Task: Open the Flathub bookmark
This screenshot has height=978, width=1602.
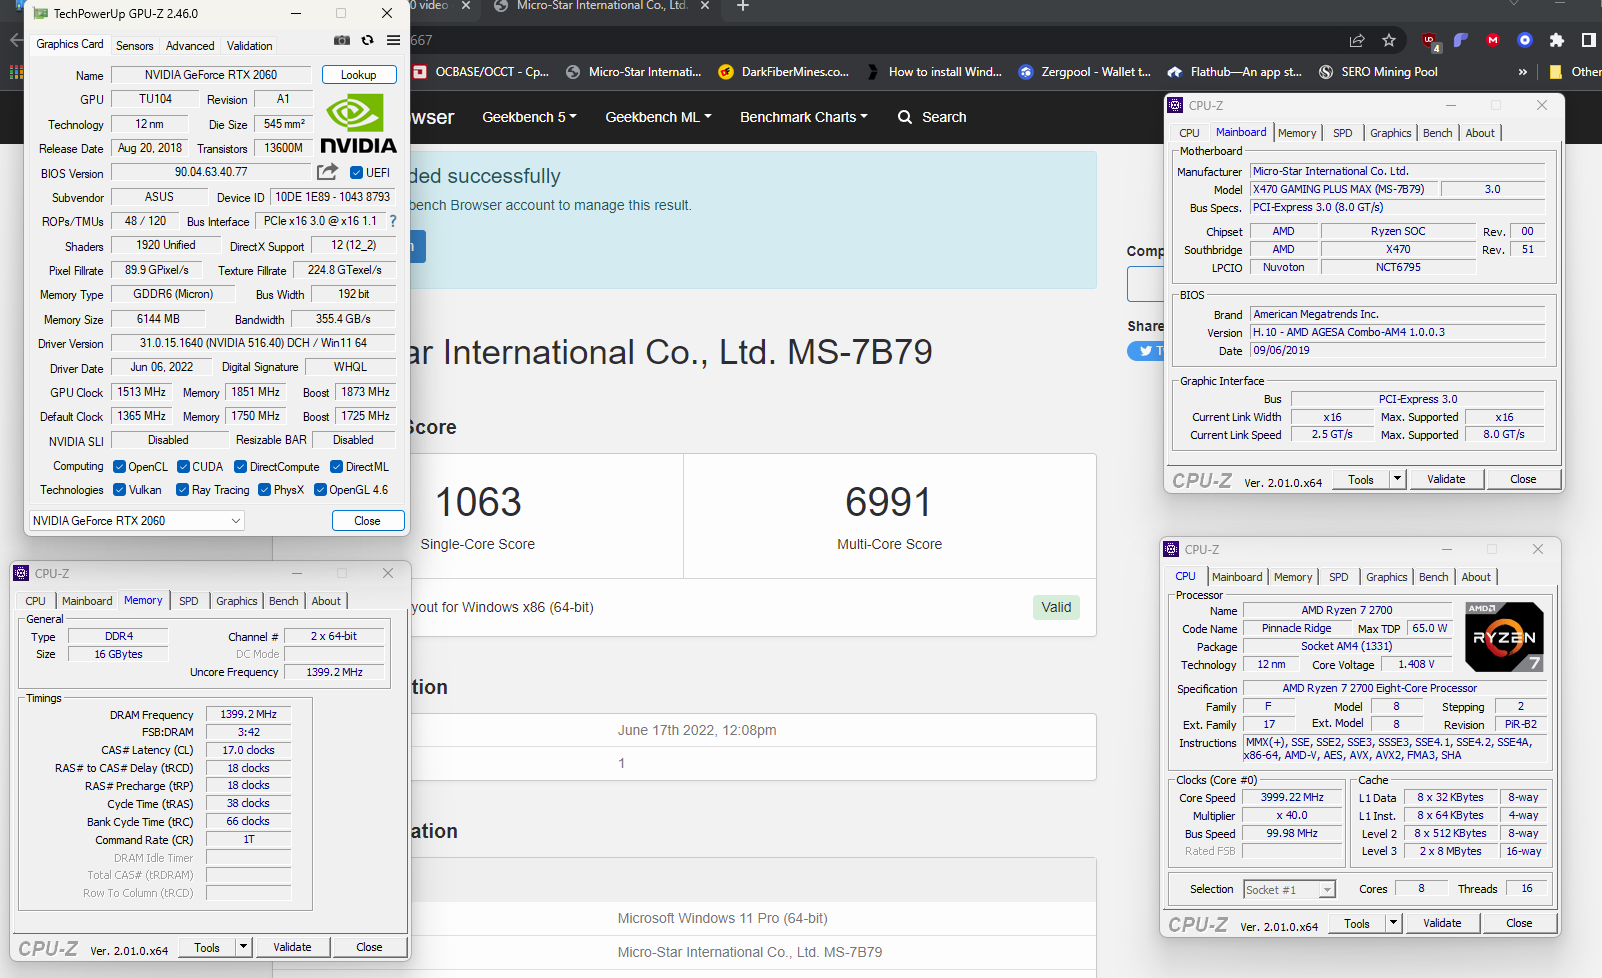Action: 1235,72
